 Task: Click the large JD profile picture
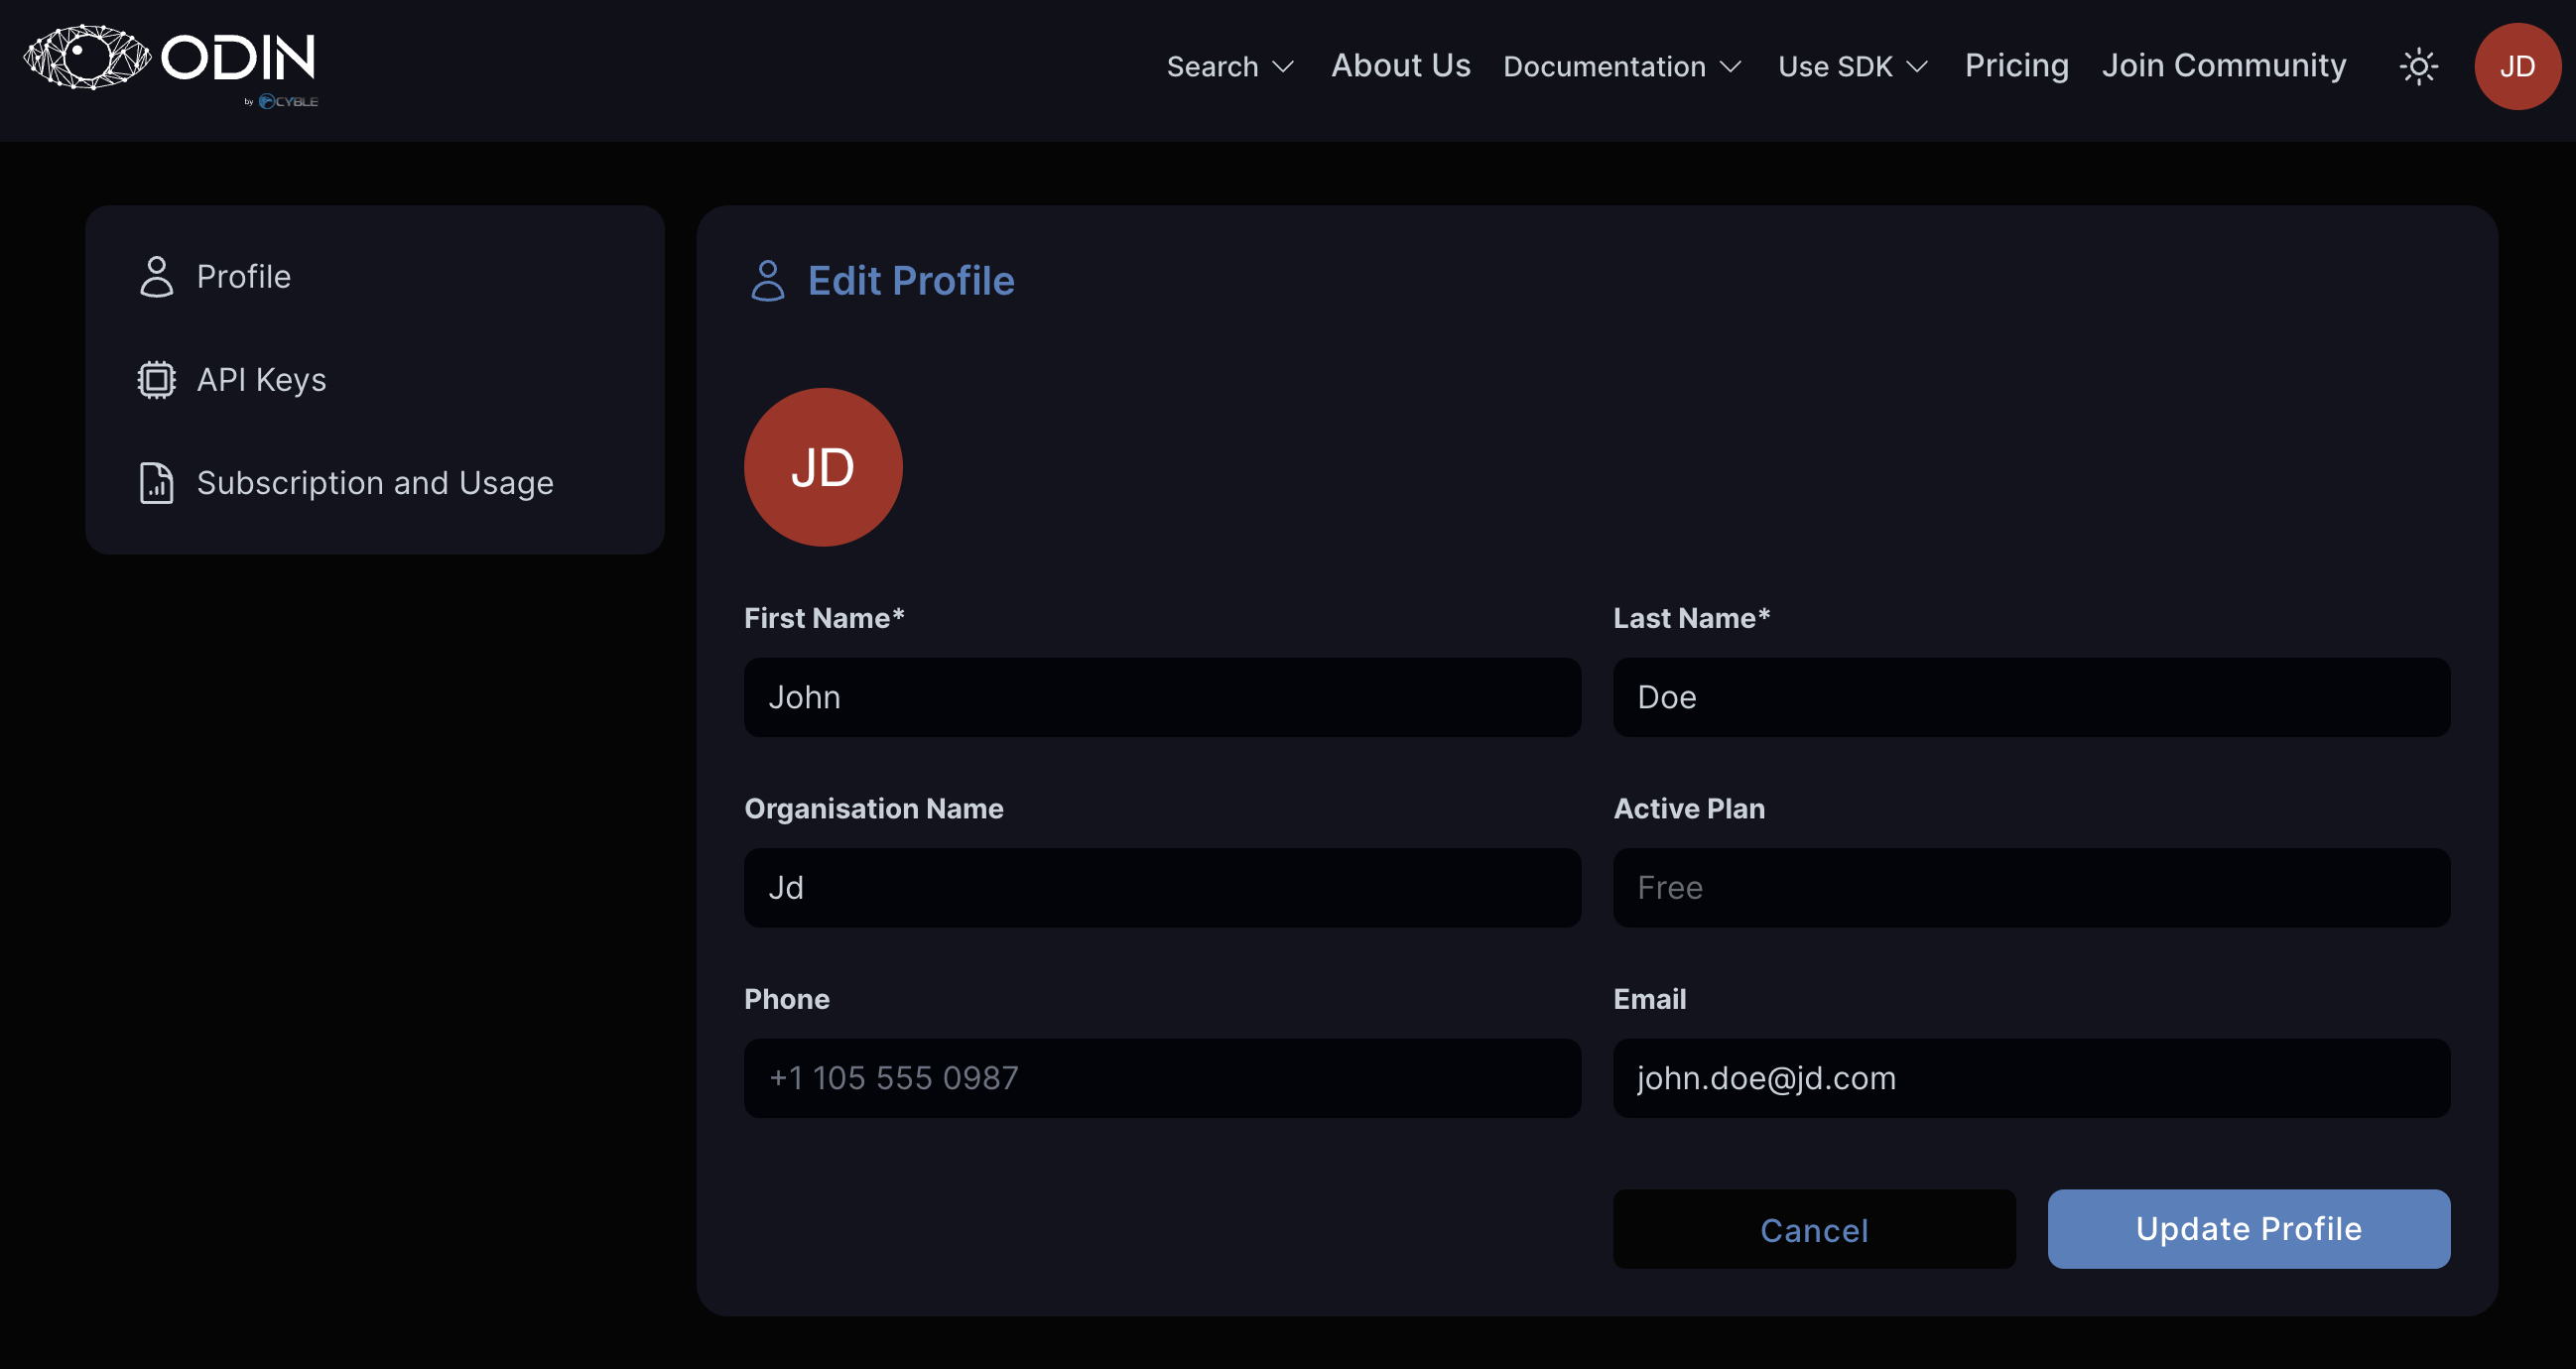click(823, 467)
